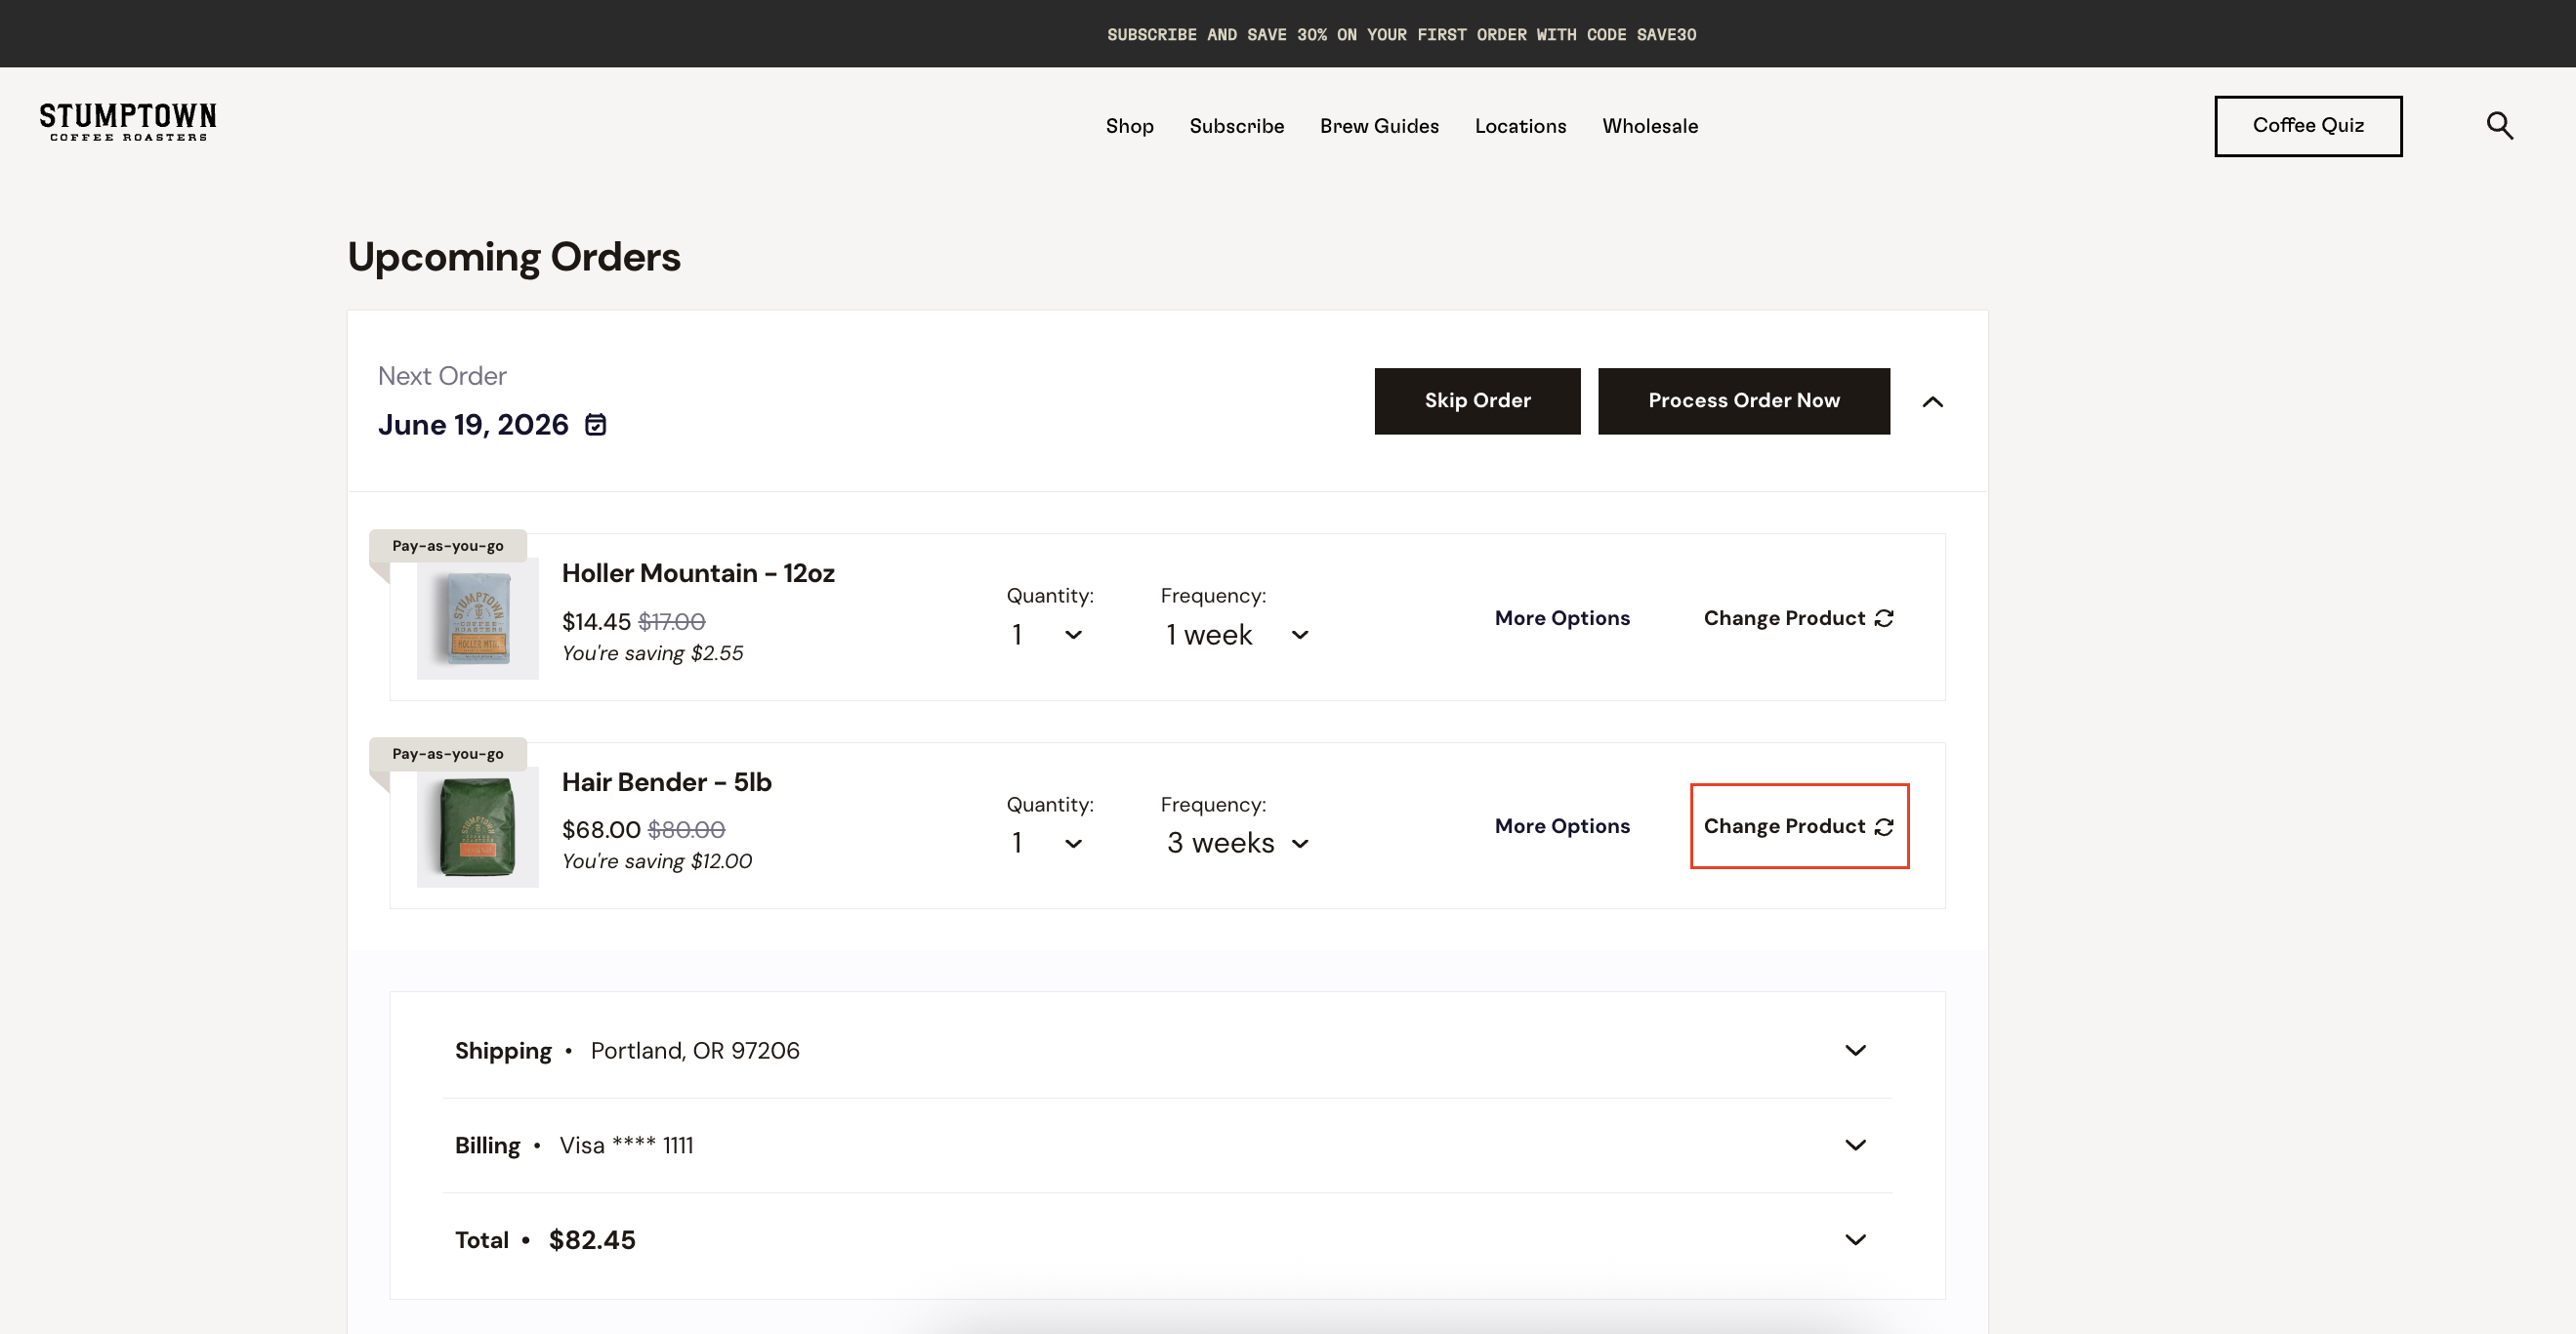Open calendar icon beside June 19, 2026
Screen dimensions: 2576x1334
coord(595,425)
